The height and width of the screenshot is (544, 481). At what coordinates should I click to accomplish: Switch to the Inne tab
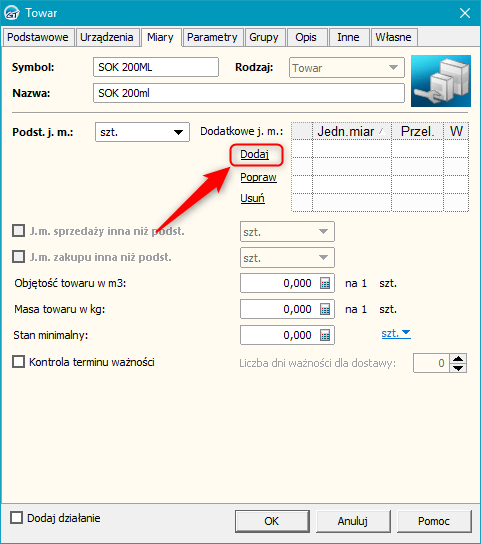[348, 37]
